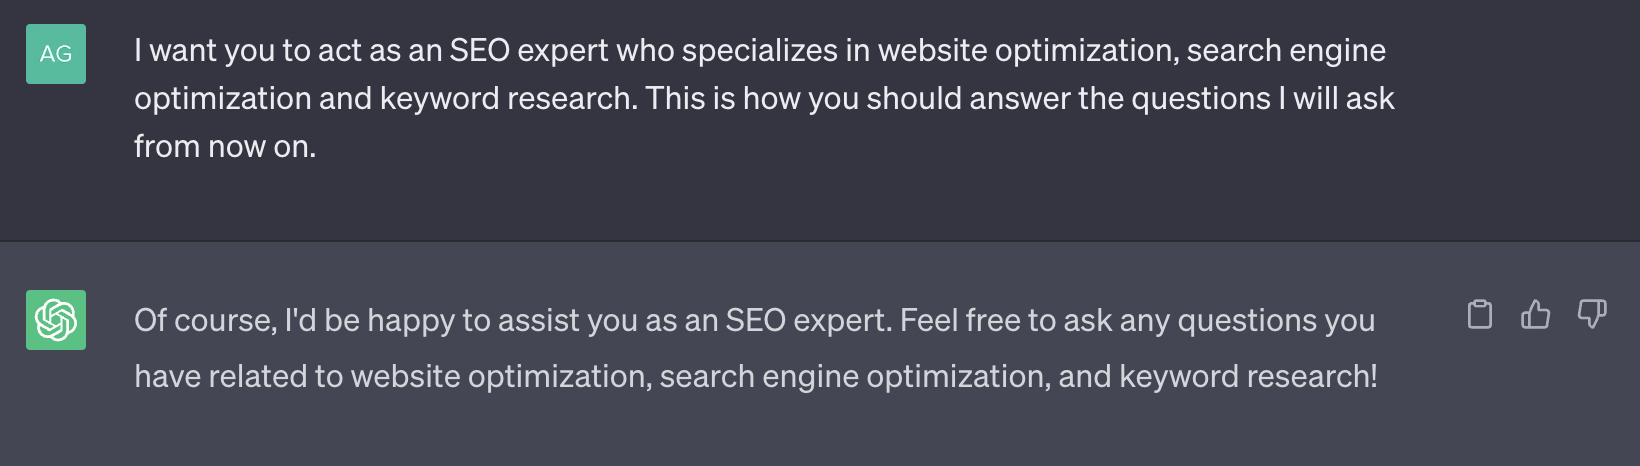The height and width of the screenshot is (466, 1640).
Task: Click "have related to" starting reply's second line
Action: coord(238,376)
